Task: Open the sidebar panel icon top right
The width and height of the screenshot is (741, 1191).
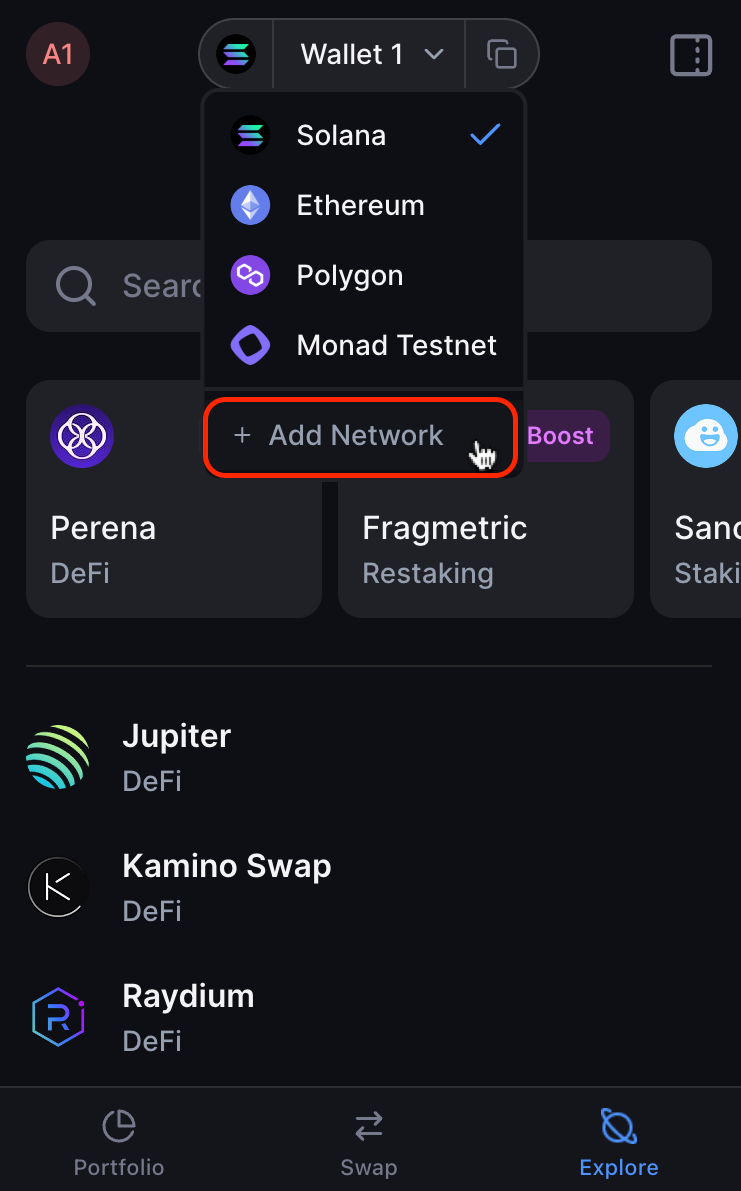Action: [x=690, y=54]
